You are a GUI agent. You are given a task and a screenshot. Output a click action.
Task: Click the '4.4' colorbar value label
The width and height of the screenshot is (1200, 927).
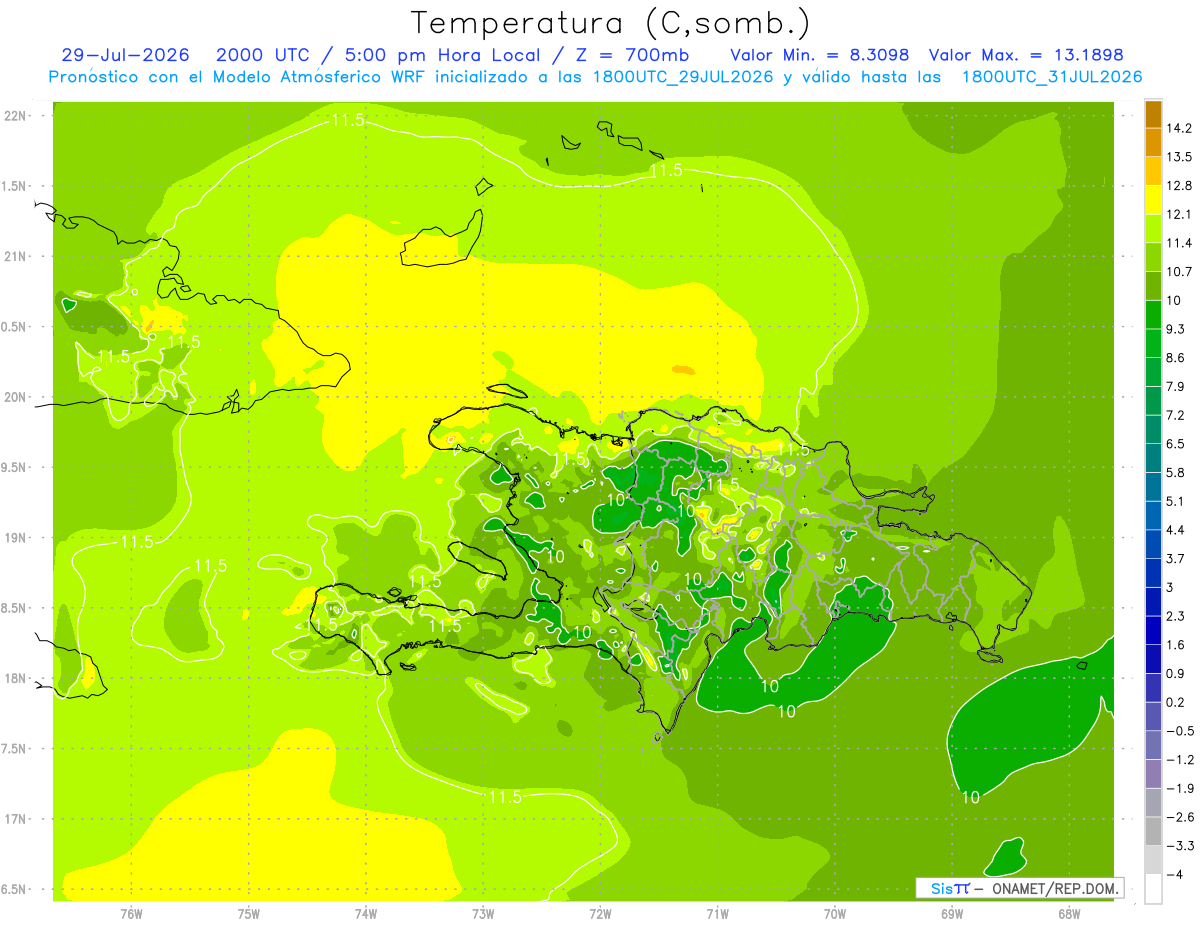1176,529
